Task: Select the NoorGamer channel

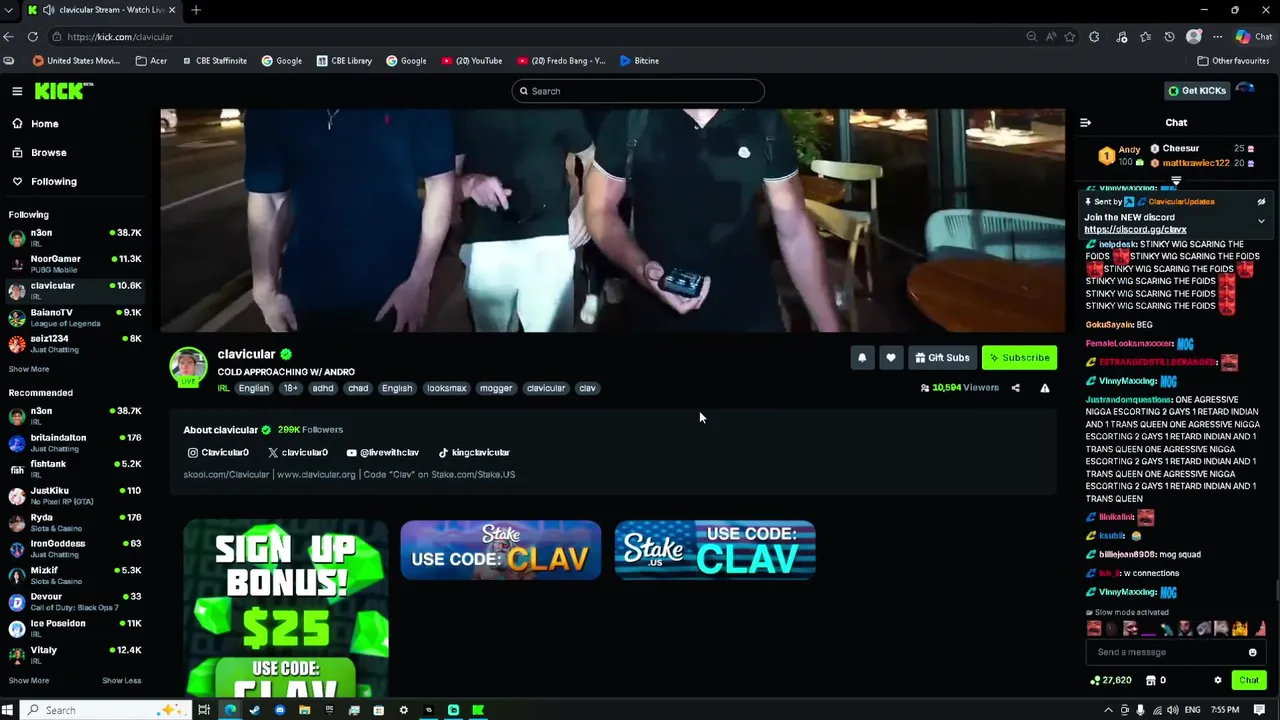Action: pyautogui.click(x=75, y=264)
